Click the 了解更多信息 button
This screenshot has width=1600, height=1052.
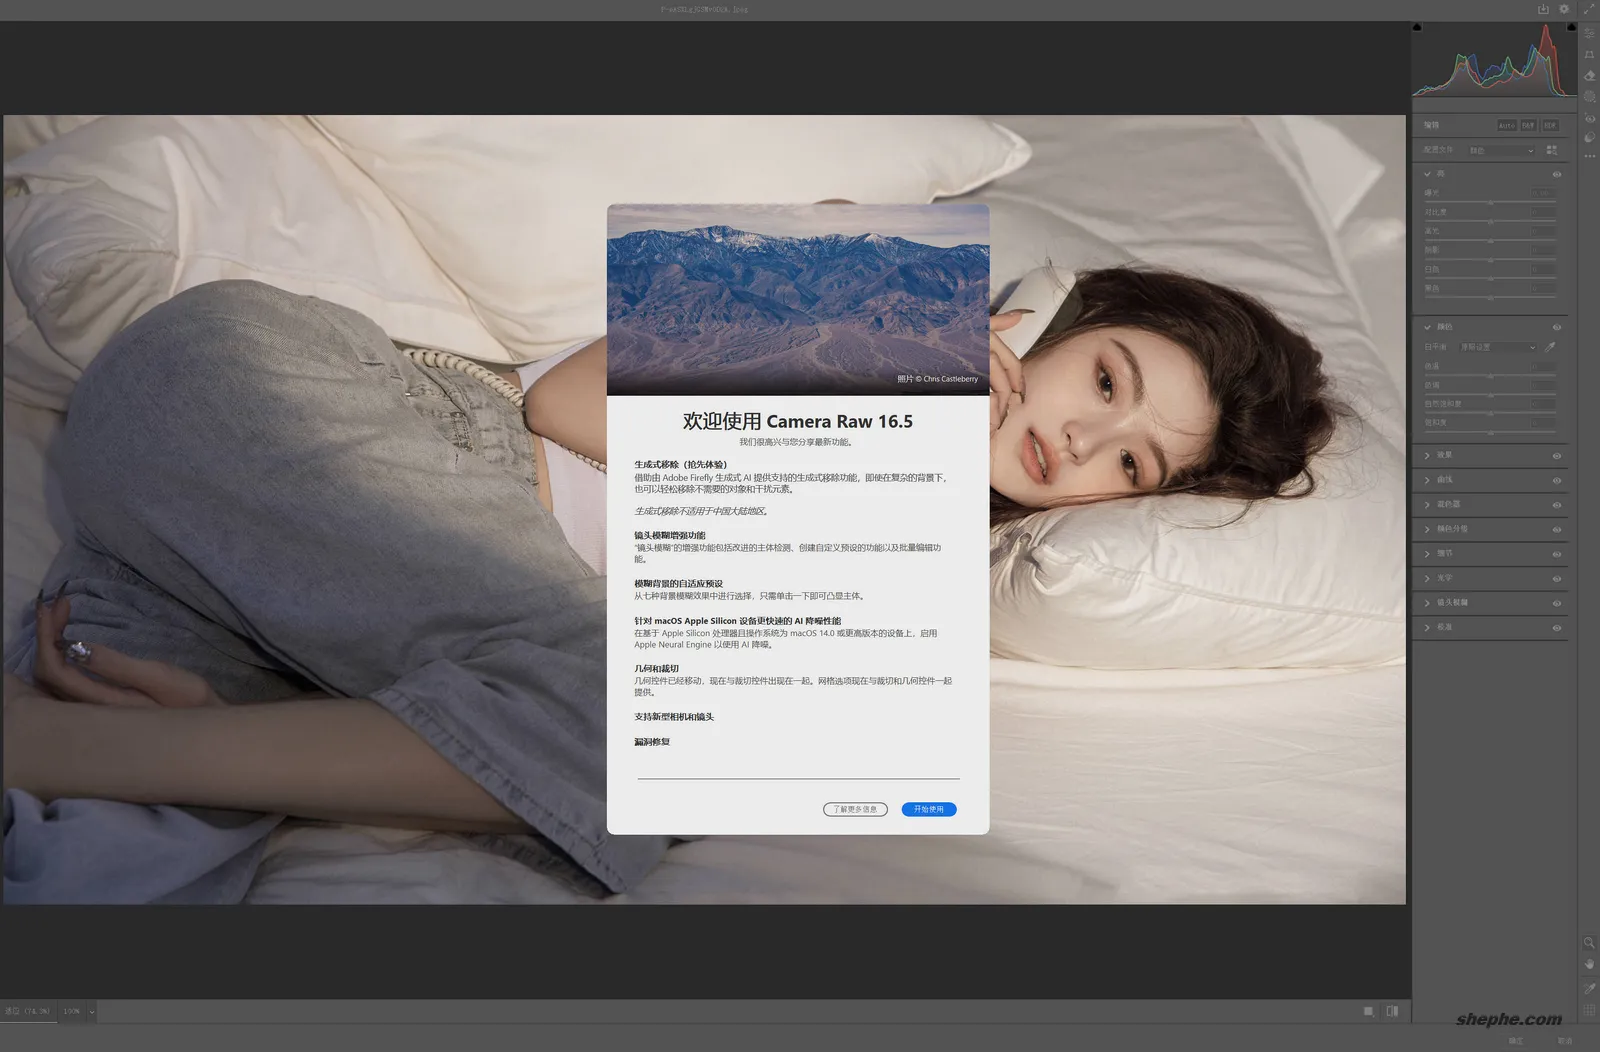[x=855, y=809]
